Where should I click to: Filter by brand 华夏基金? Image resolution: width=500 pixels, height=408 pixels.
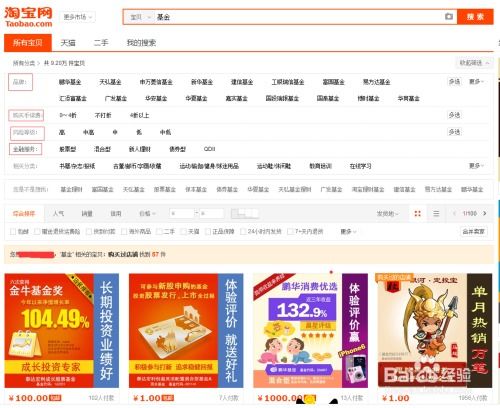point(196,98)
